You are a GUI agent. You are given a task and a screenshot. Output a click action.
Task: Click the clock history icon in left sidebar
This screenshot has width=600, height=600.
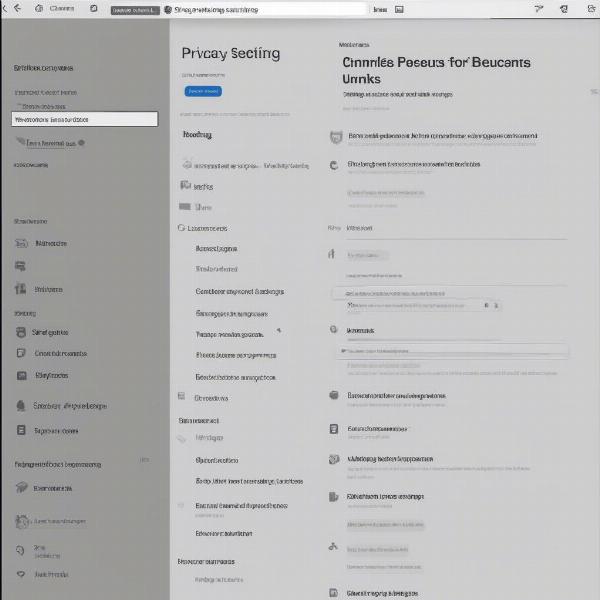(x=20, y=550)
